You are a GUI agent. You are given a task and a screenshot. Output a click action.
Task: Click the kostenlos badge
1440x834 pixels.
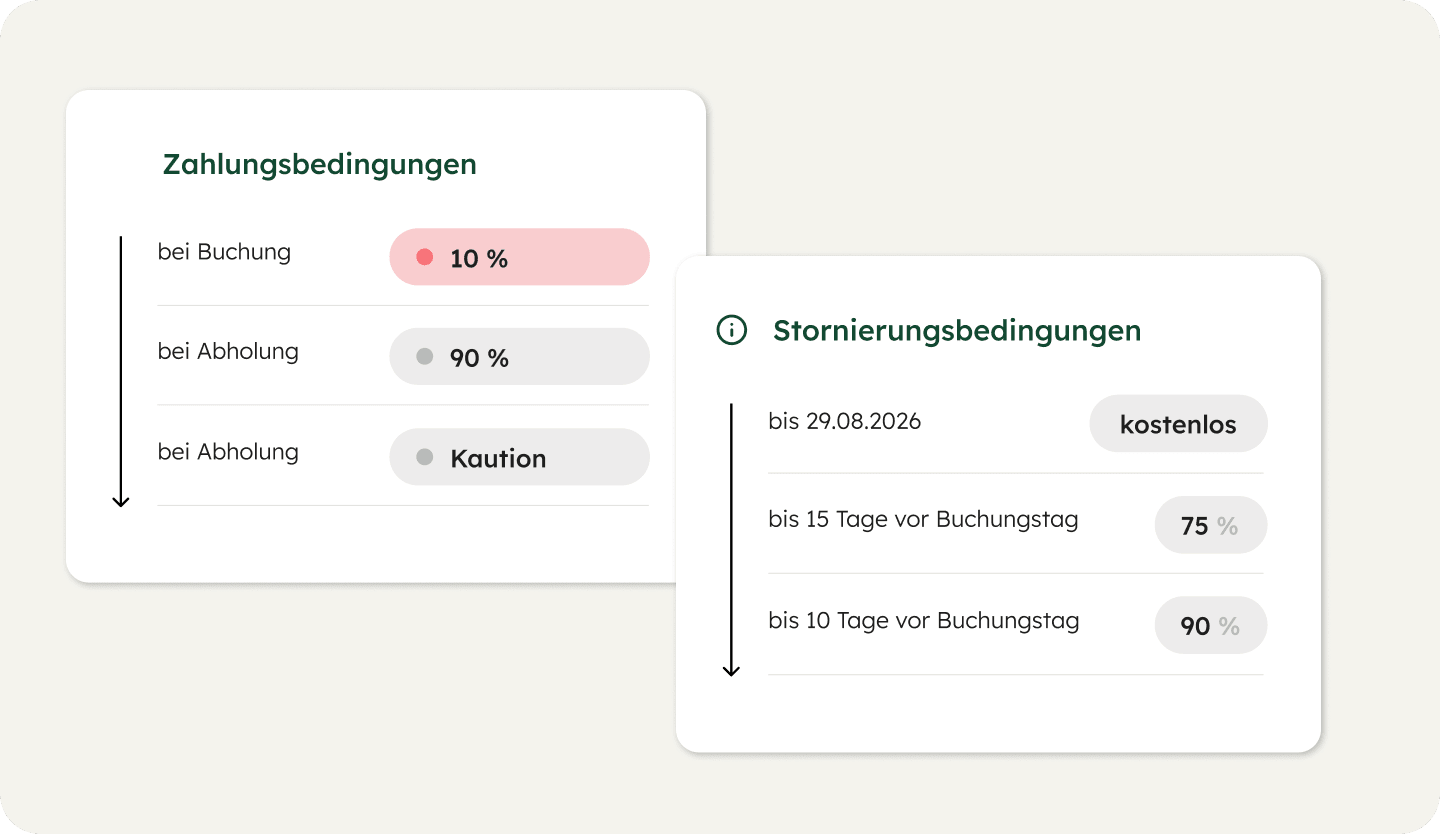pyautogui.click(x=1178, y=424)
